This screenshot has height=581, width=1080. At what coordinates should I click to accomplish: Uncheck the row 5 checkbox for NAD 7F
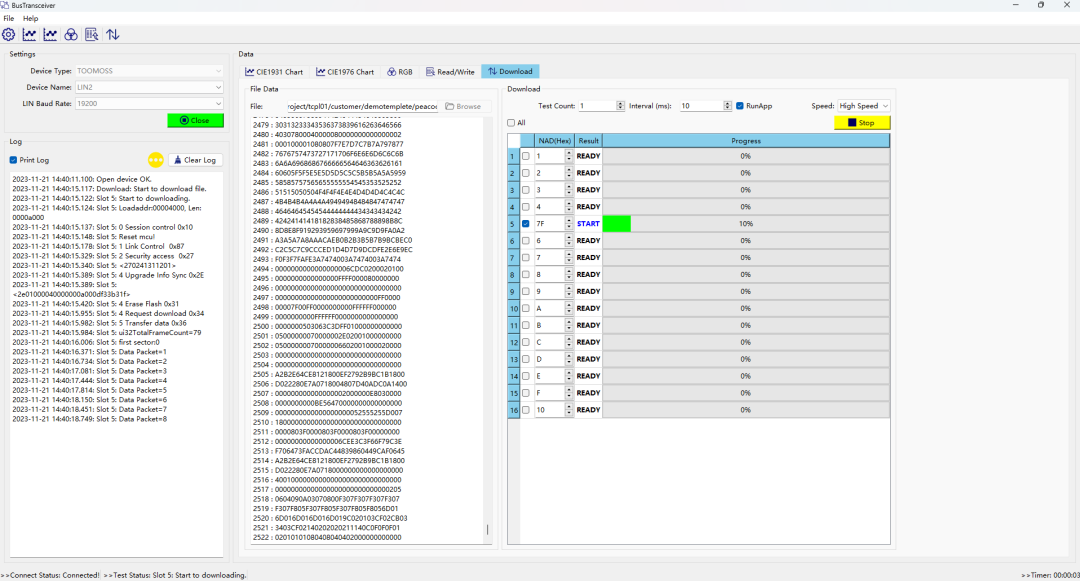(x=526, y=224)
